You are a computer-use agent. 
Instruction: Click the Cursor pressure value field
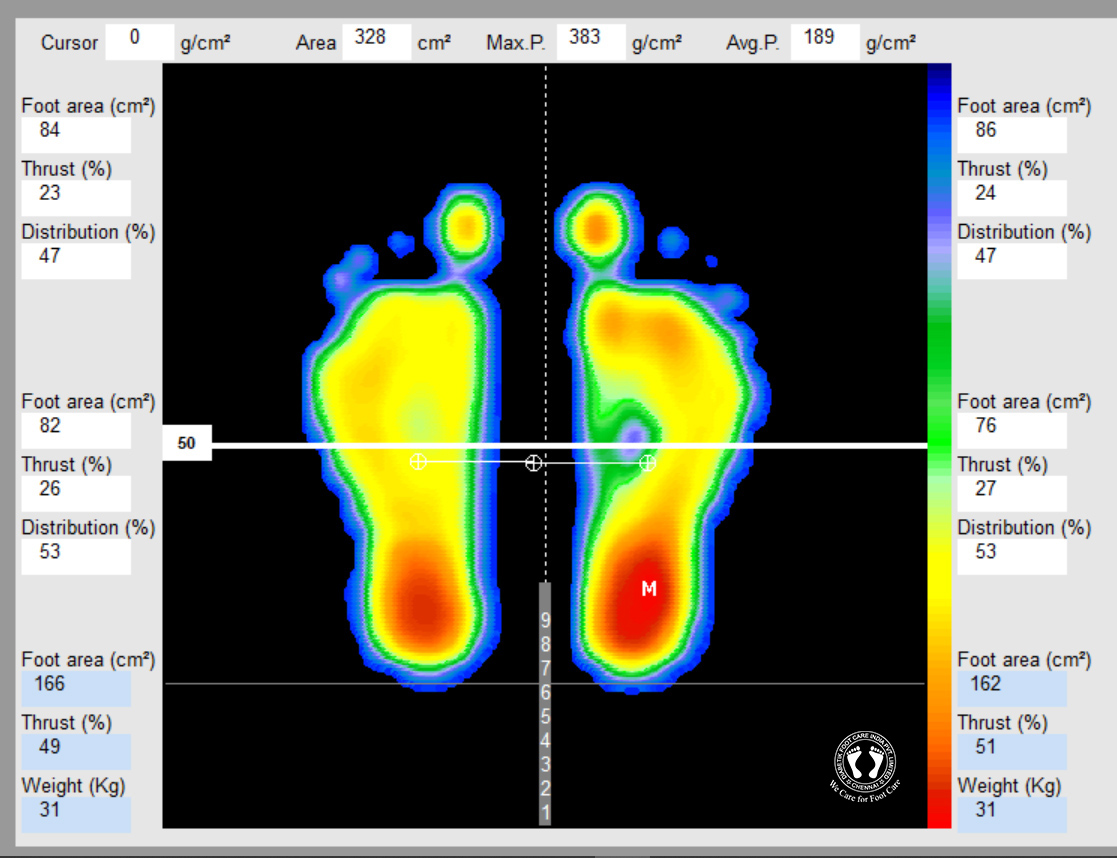click(138, 41)
